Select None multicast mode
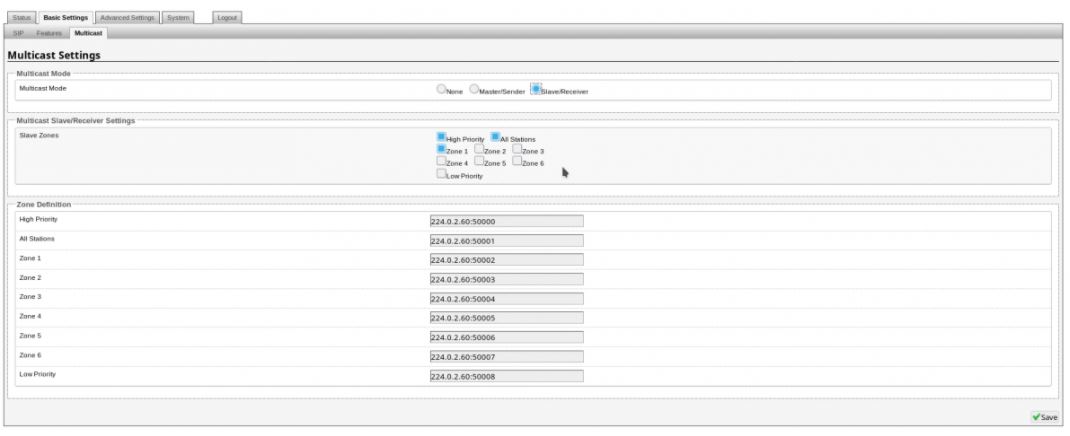This screenshot has width=1070, height=436. 441,90
